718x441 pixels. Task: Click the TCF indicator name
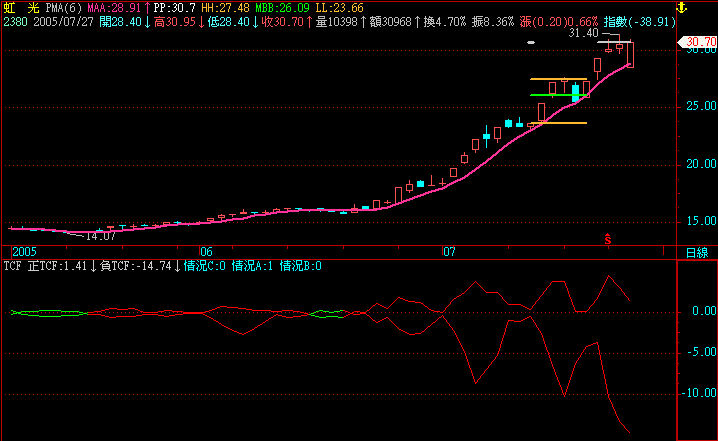click(12, 266)
